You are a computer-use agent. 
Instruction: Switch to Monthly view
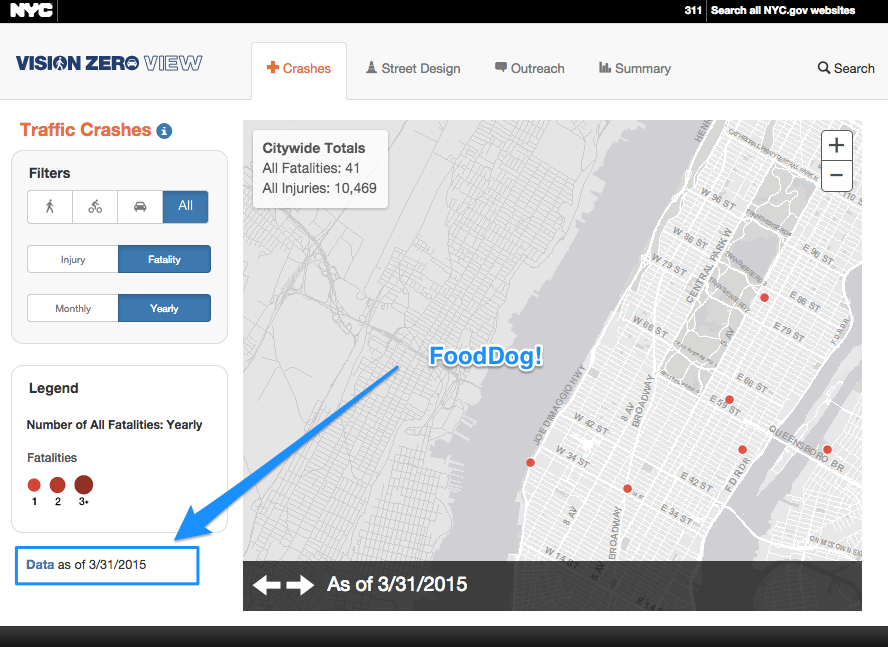pyautogui.click(x=73, y=308)
